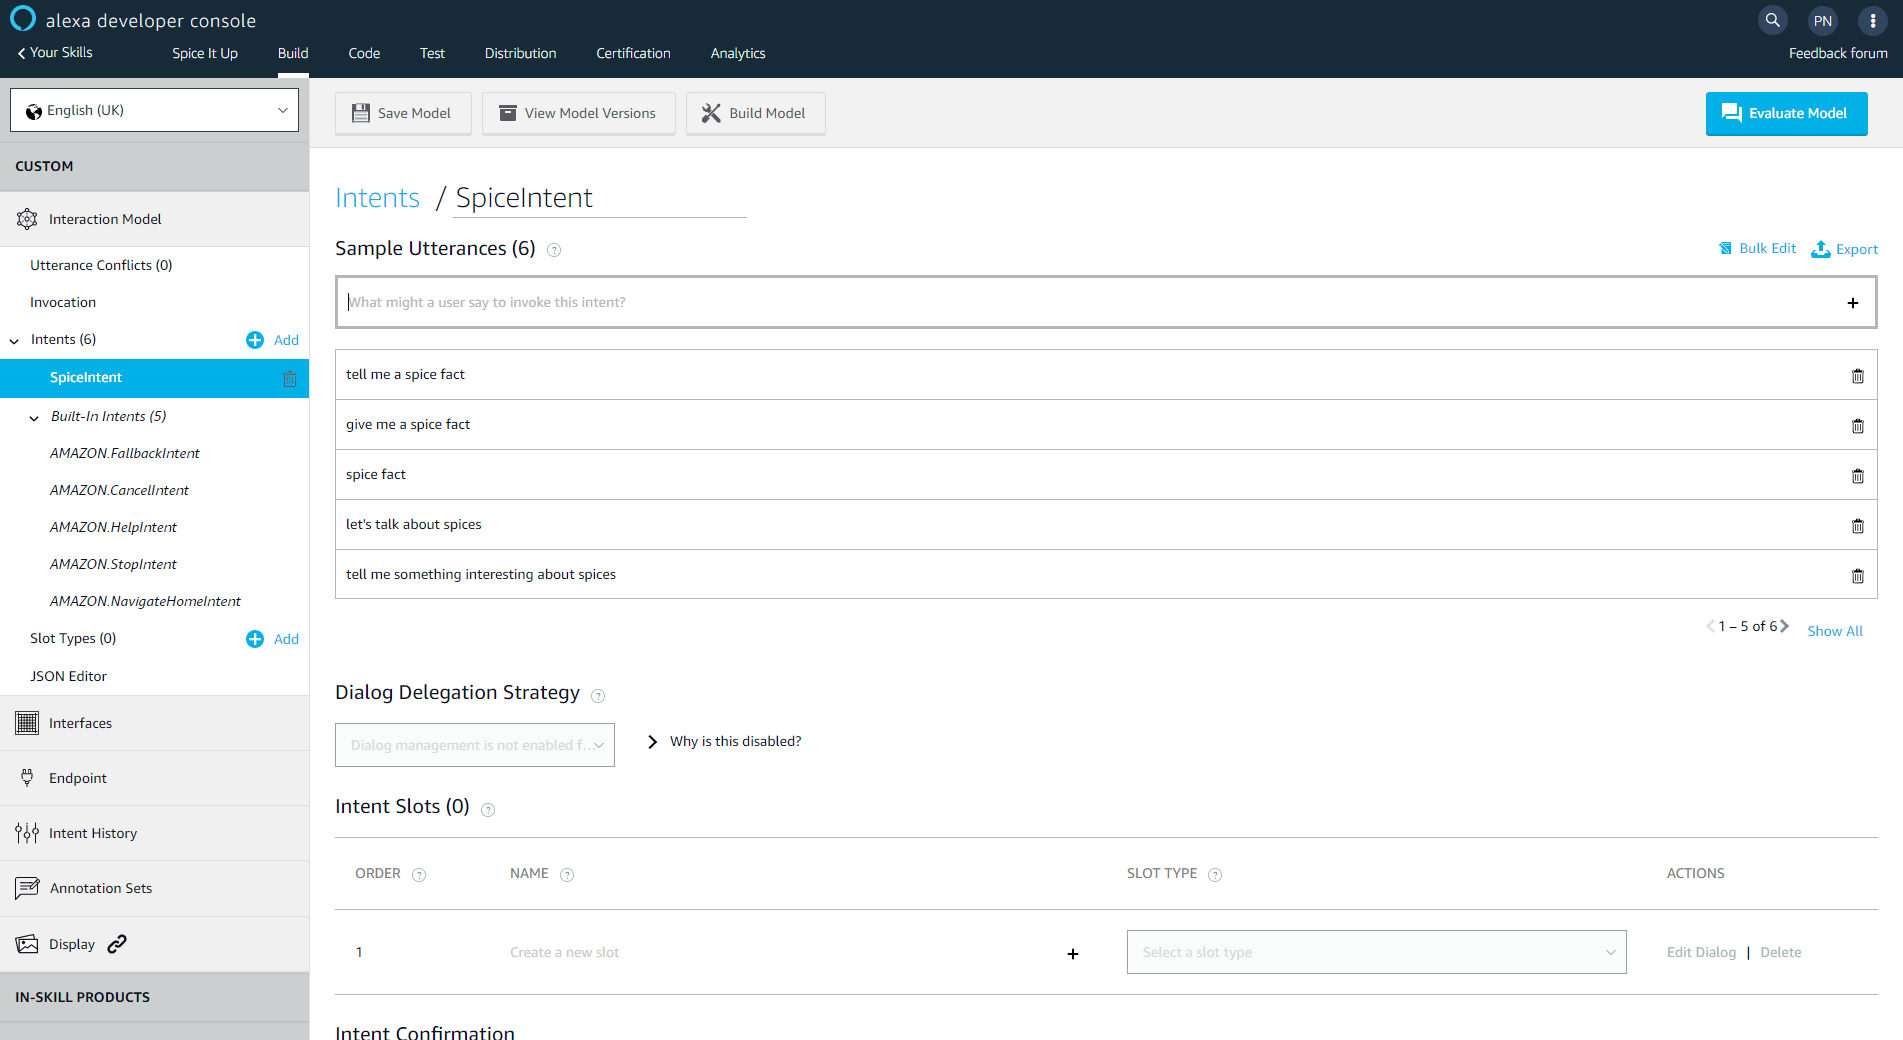
Task: Open the Endpoint section
Action: (x=155, y=778)
